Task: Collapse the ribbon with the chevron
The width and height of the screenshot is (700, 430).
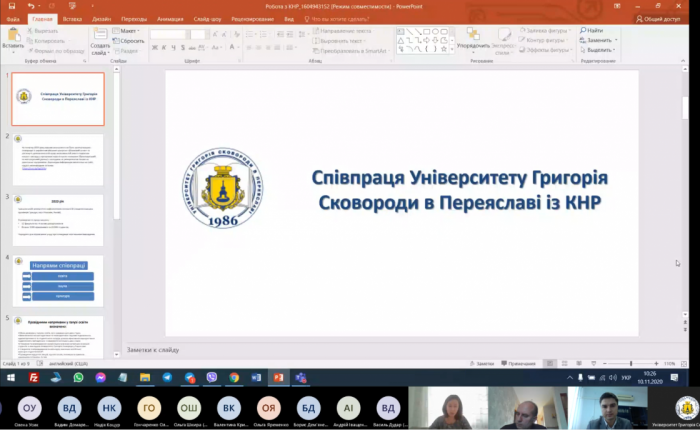Action: [x=683, y=60]
